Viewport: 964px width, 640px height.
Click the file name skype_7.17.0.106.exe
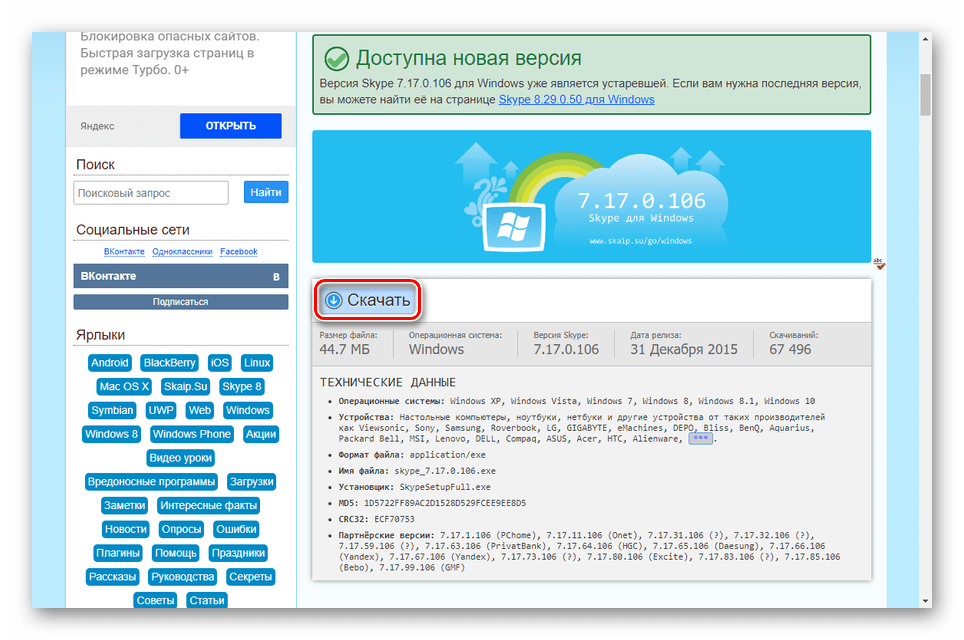pos(445,471)
